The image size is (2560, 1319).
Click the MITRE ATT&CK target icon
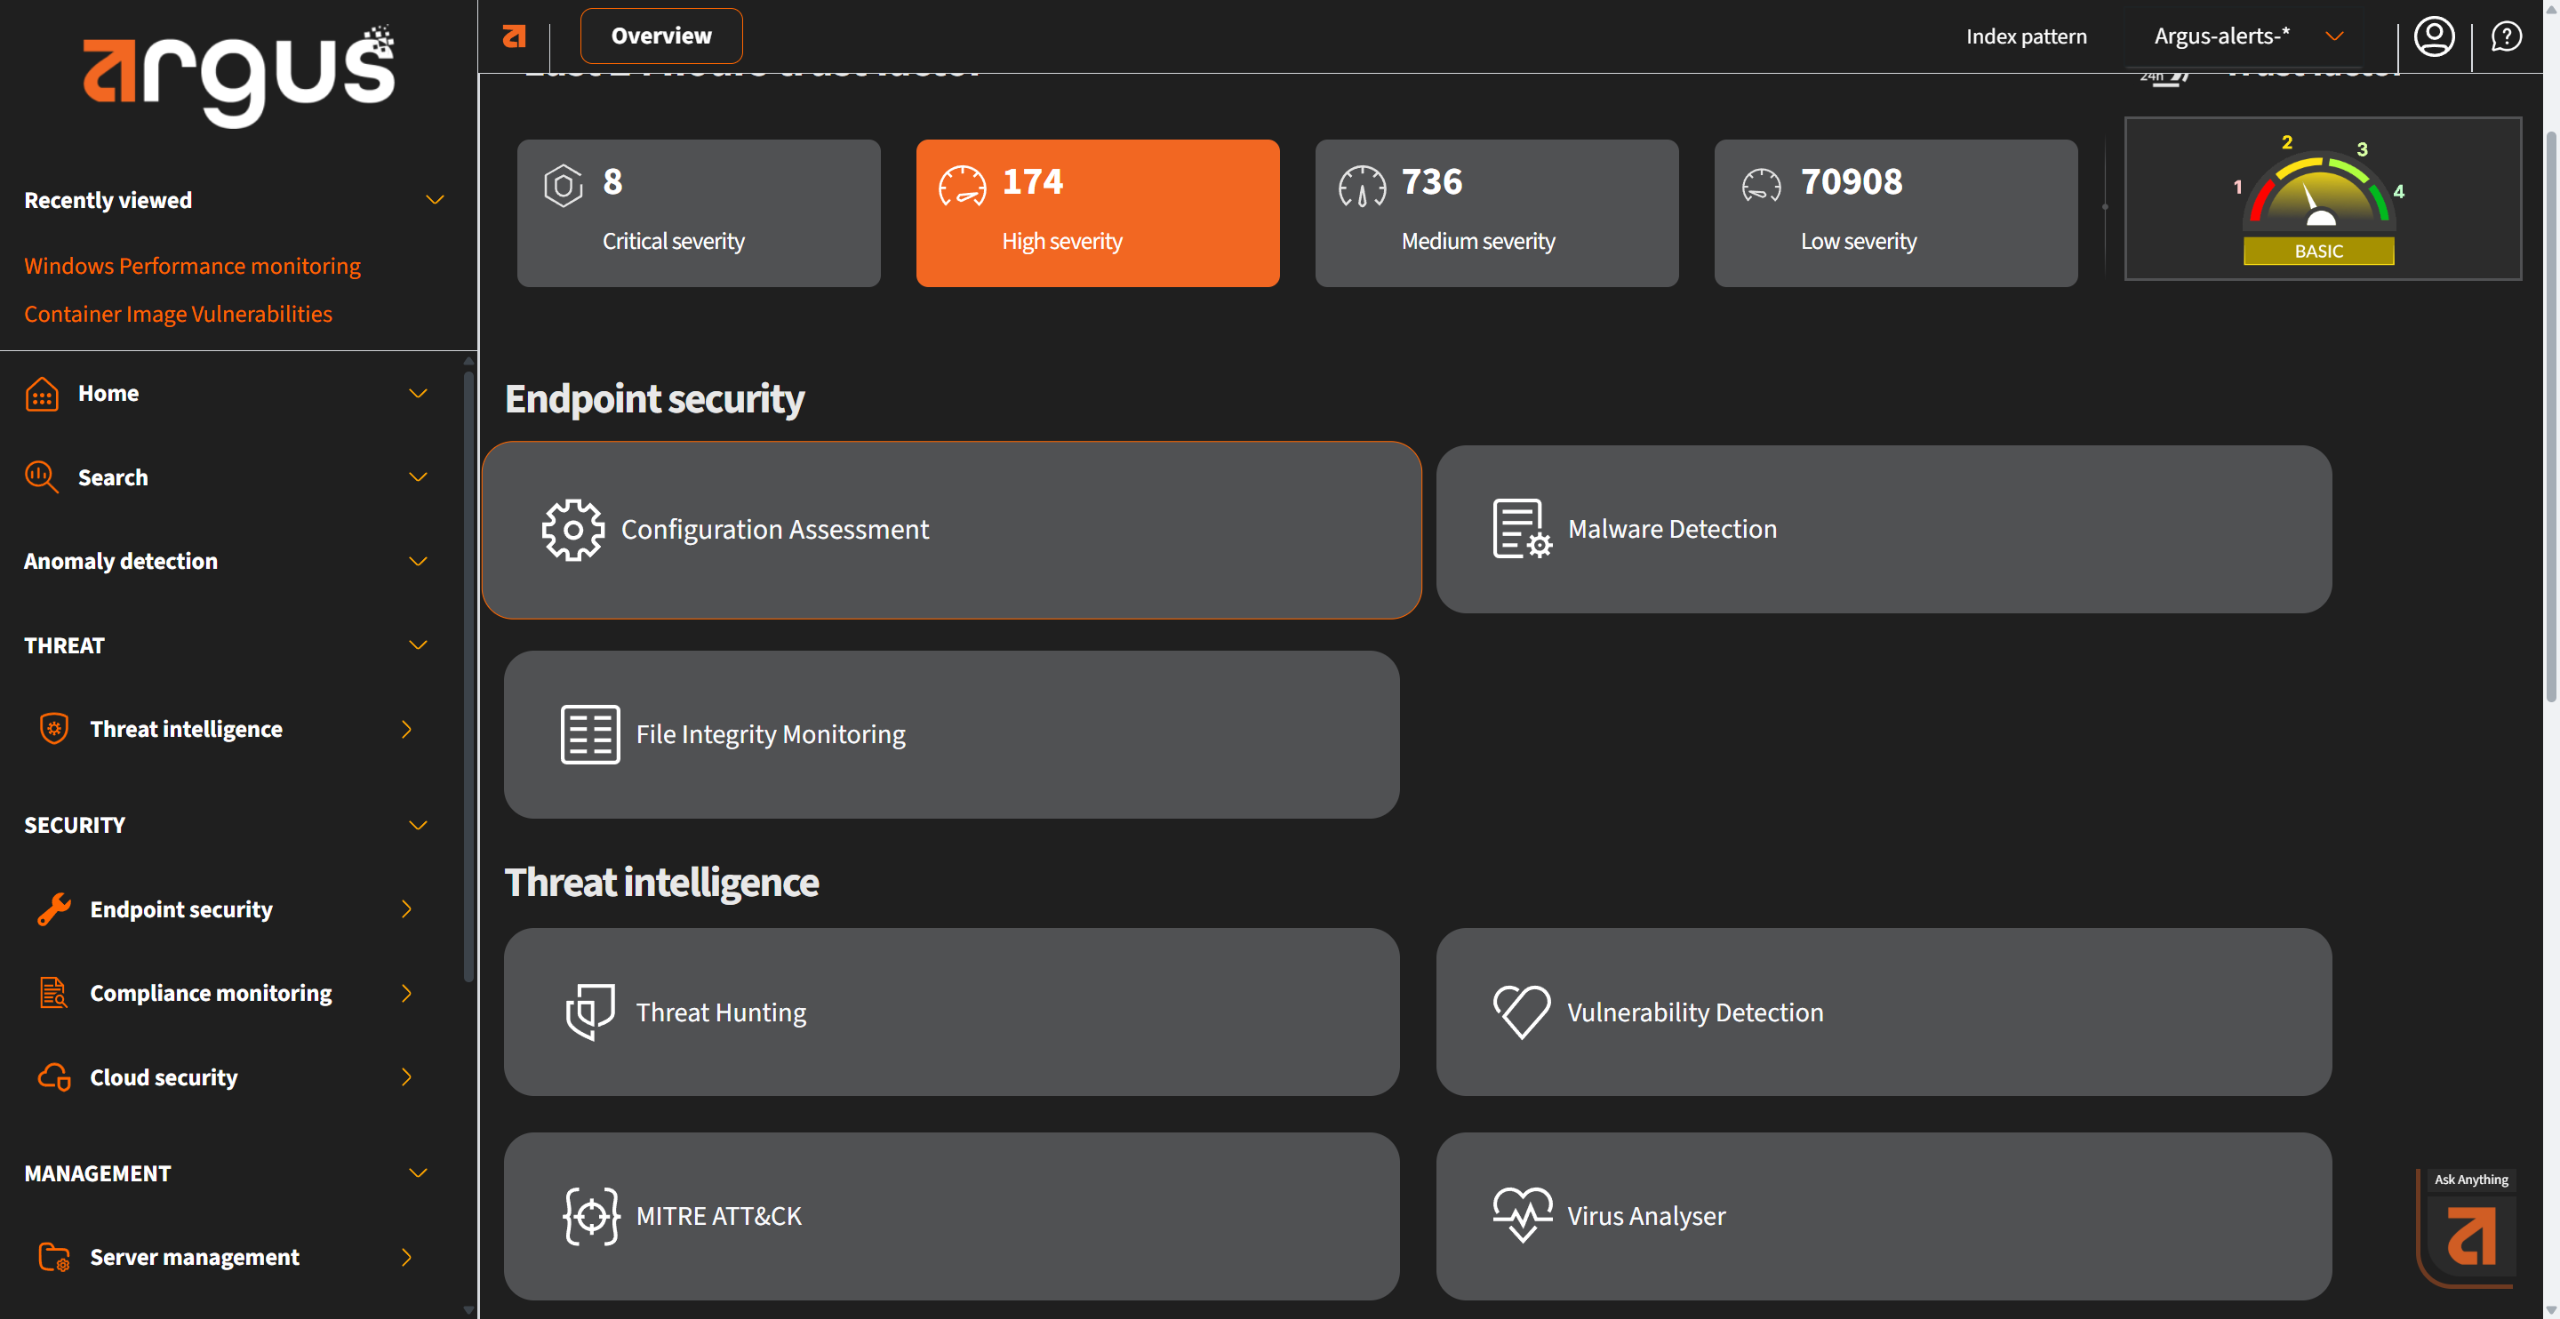click(591, 1216)
